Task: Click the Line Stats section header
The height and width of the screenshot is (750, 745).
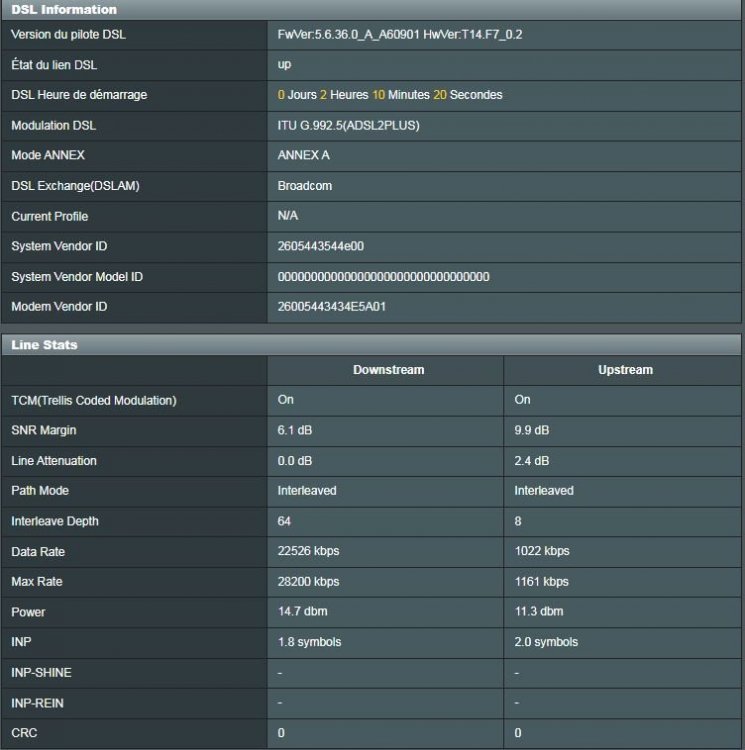Action: [x=44, y=345]
